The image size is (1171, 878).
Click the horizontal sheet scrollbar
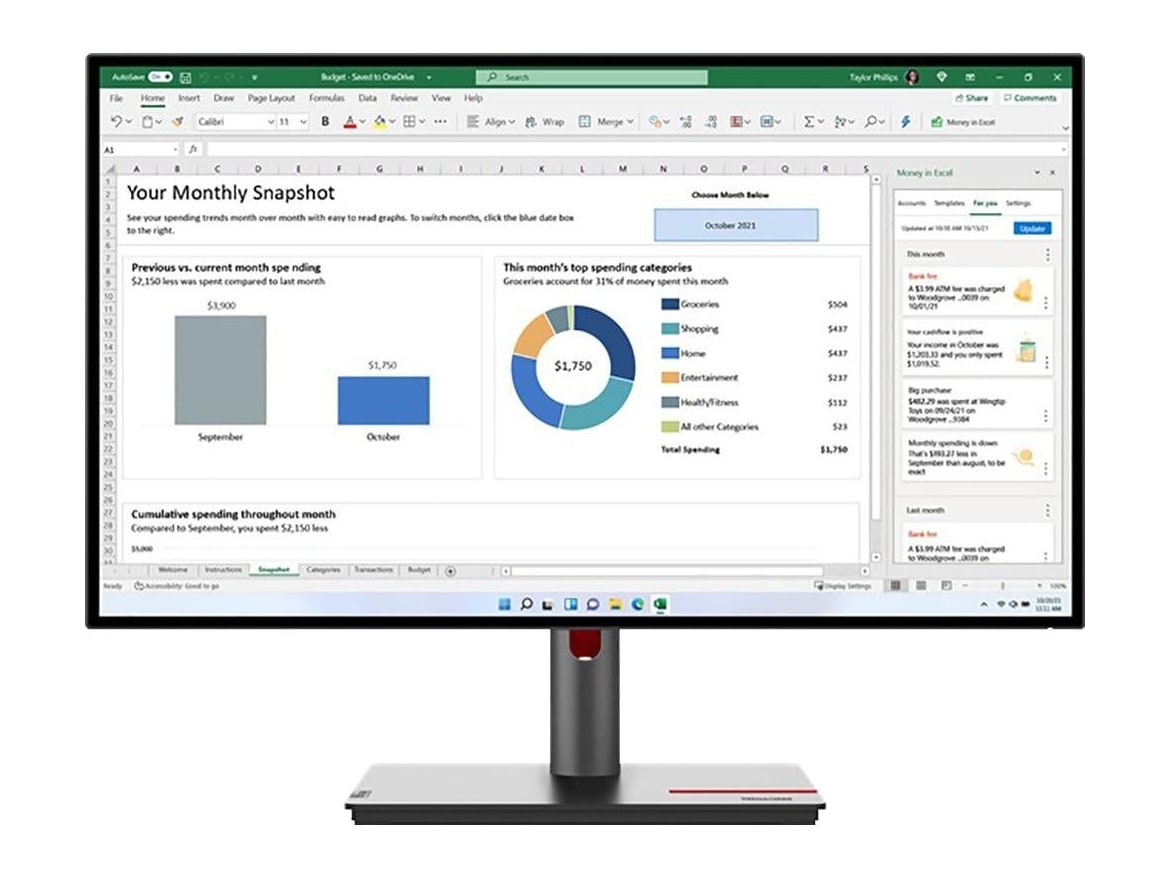pyautogui.click(x=666, y=571)
